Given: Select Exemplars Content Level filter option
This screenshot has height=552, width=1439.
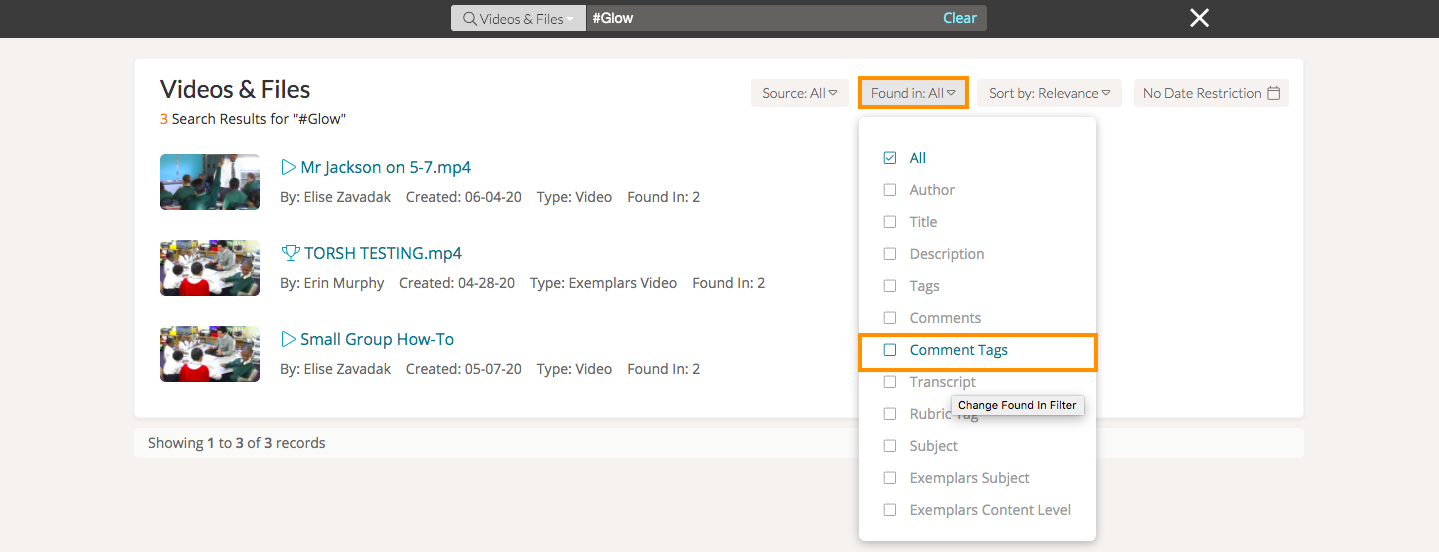Looking at the screenshot, I should click(x=989, y=510).
